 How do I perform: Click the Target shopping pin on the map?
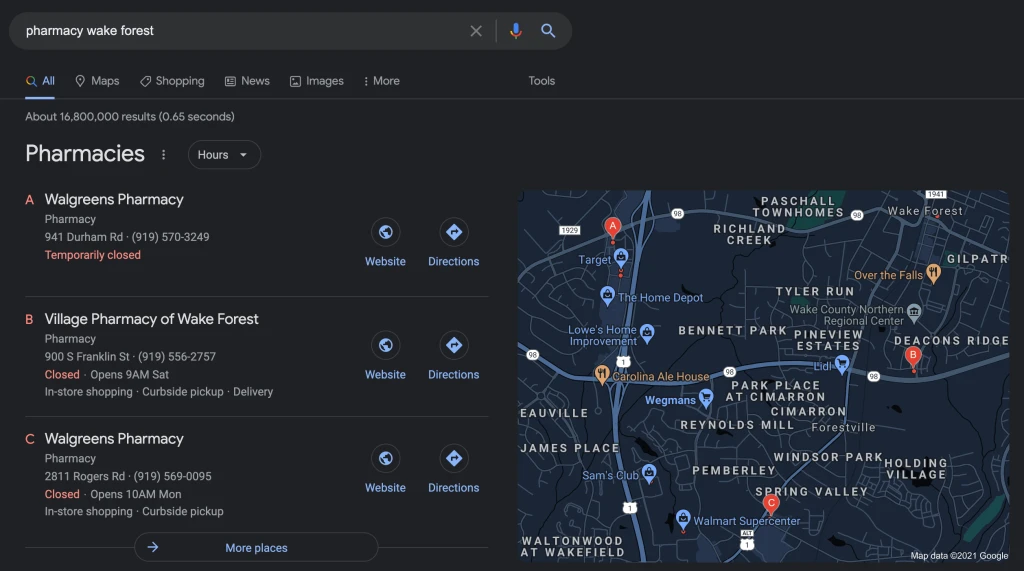tap(621, 257)
